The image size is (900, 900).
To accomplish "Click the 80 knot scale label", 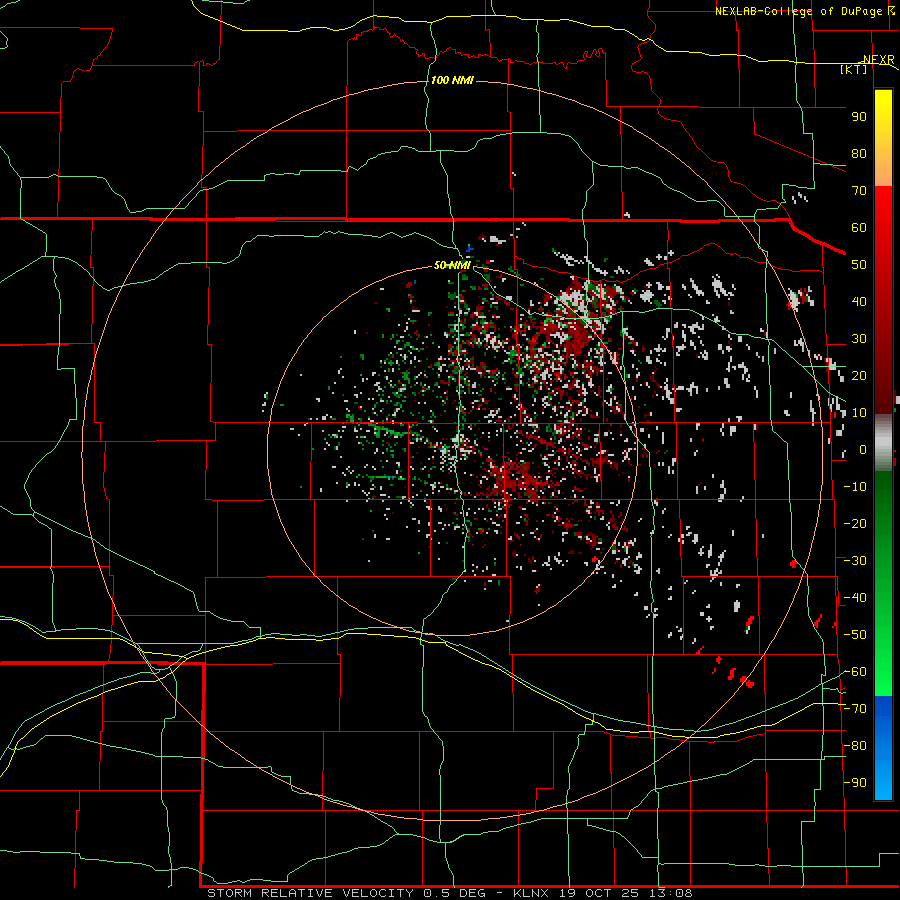I will pos(859,154).
